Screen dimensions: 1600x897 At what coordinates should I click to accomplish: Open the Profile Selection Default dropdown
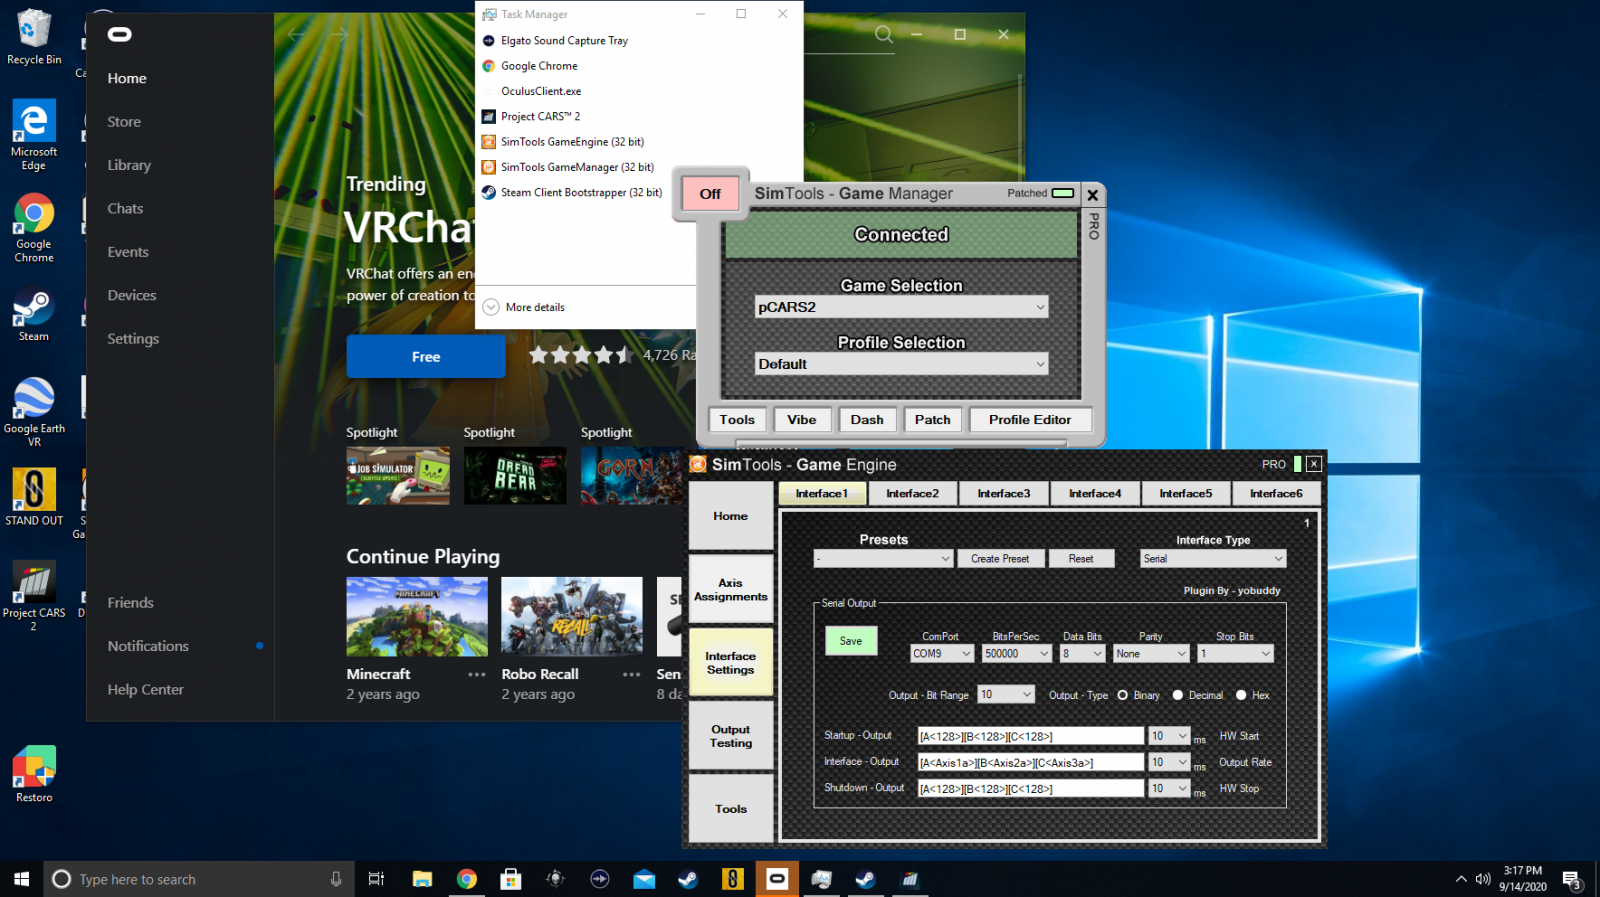(x=902, y=364)
